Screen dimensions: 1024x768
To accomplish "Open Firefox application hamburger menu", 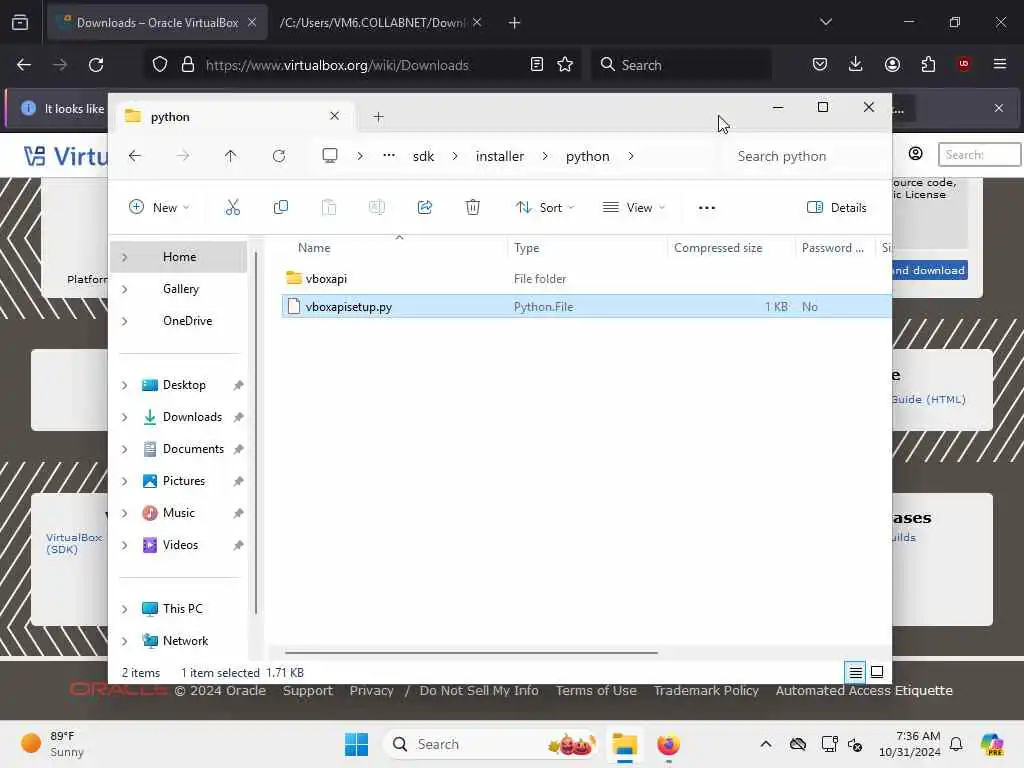I will coord(1000,64).
